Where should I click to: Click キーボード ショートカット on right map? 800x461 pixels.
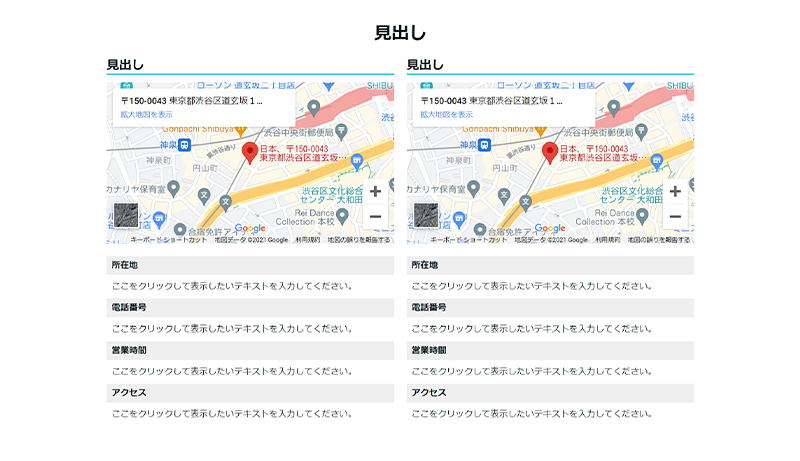468,240
